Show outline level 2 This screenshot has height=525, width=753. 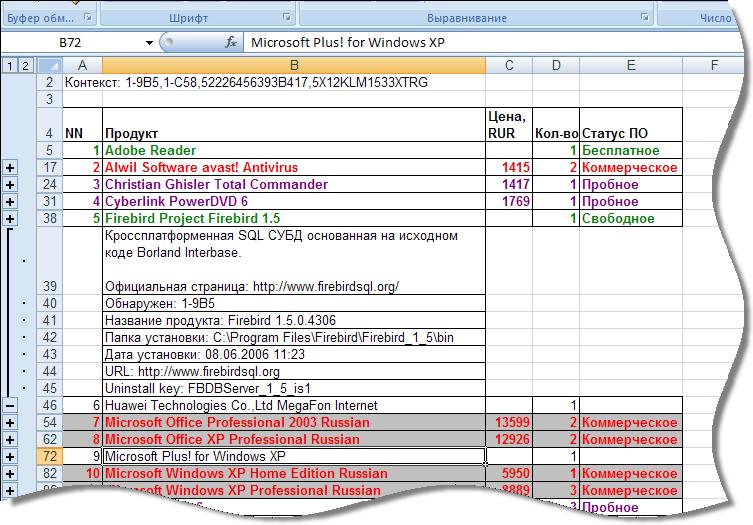pyautogui.click(x=25, y=65)
